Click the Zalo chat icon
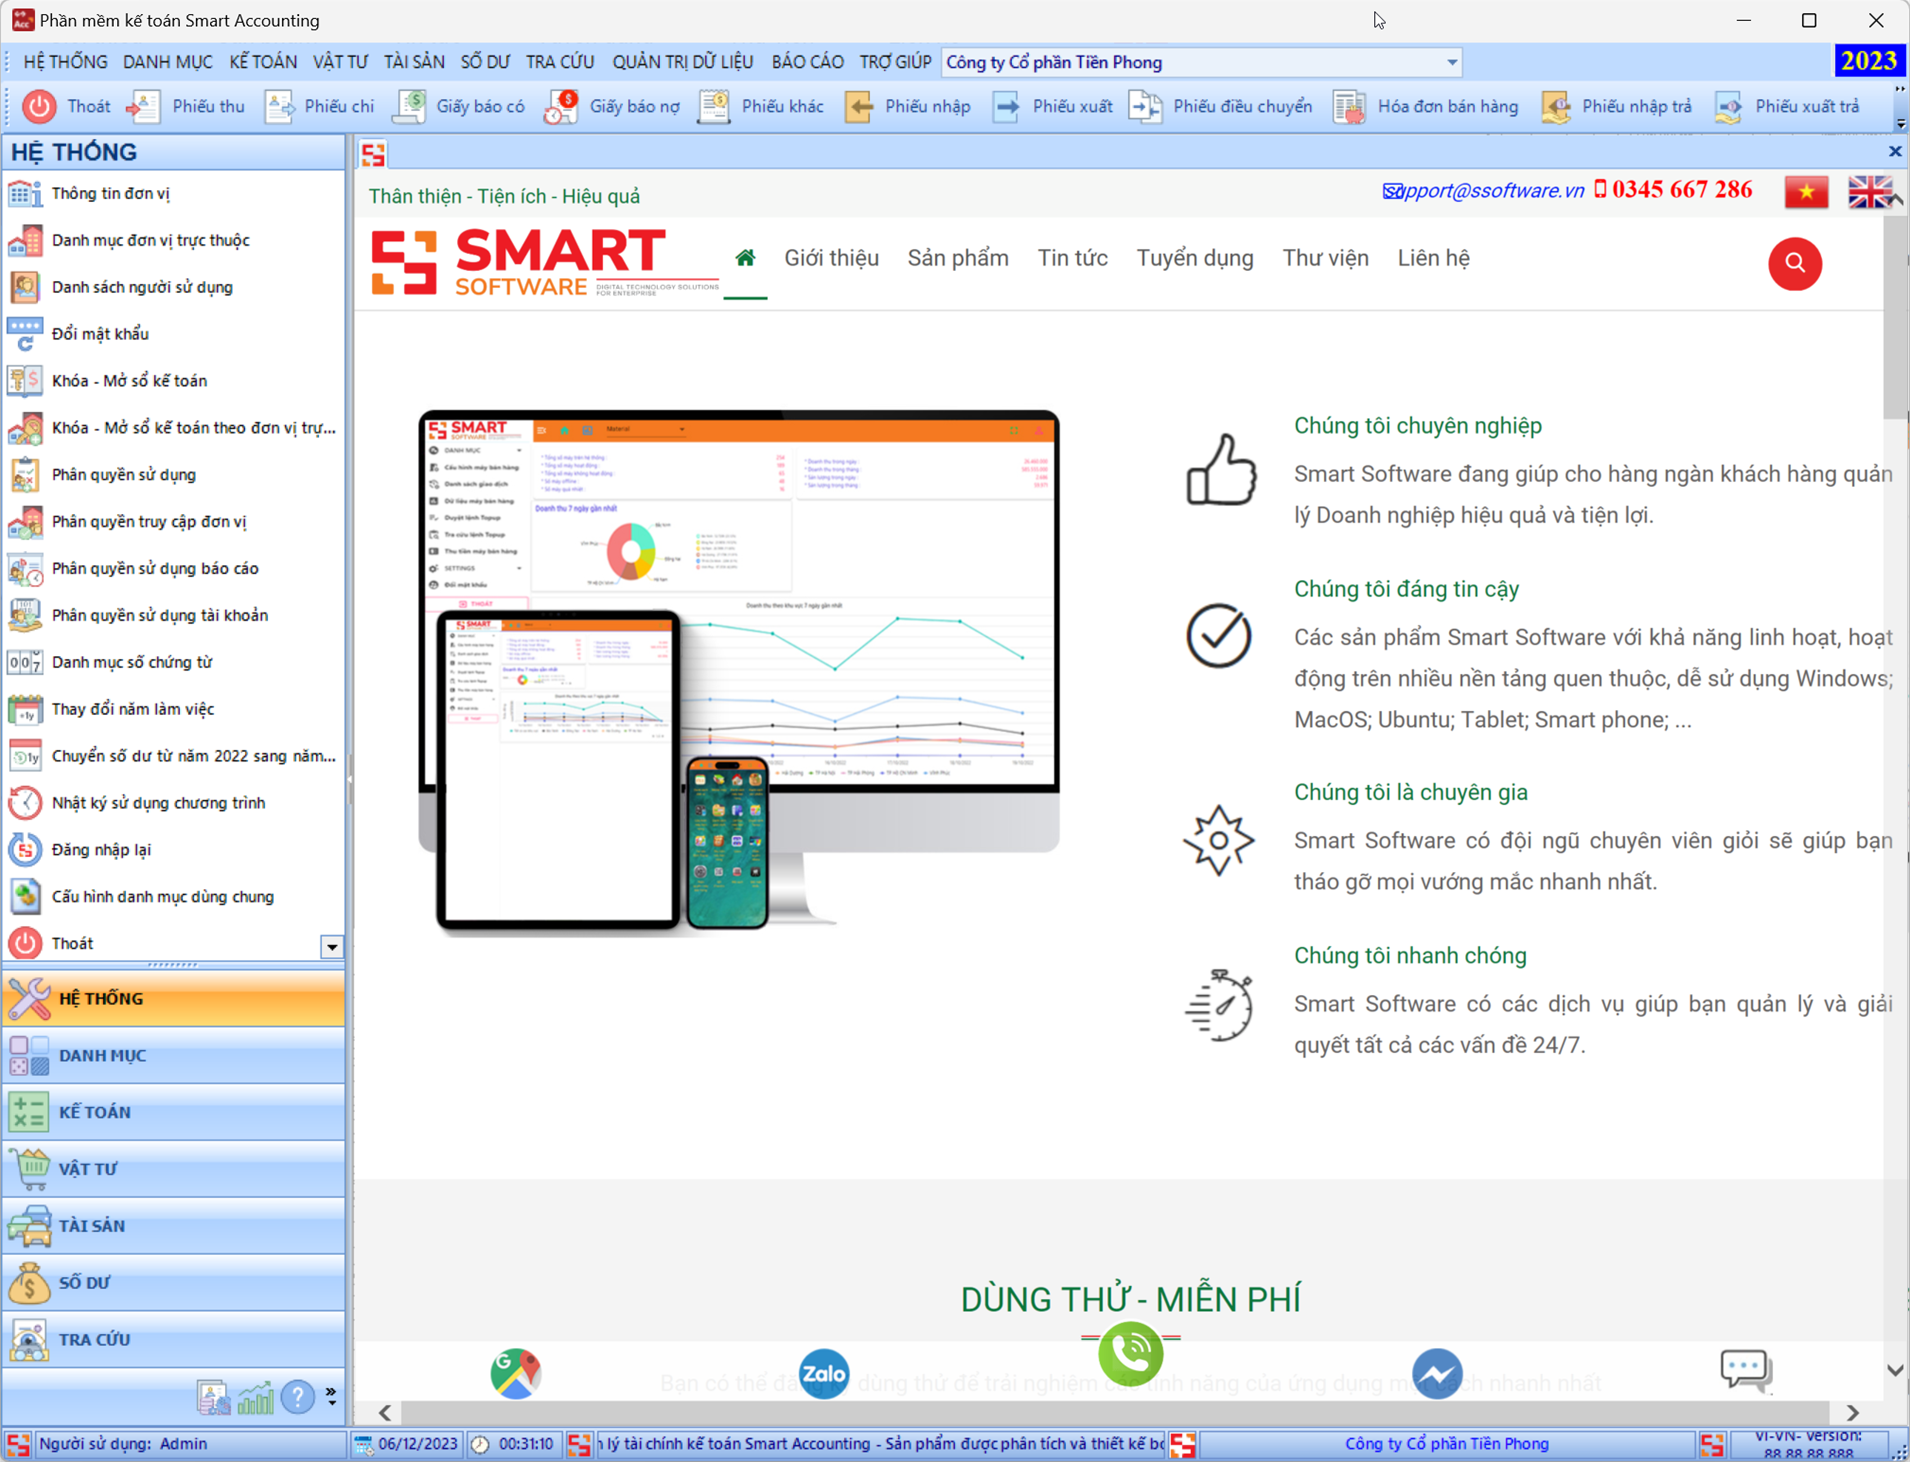 coord(824,1374)
